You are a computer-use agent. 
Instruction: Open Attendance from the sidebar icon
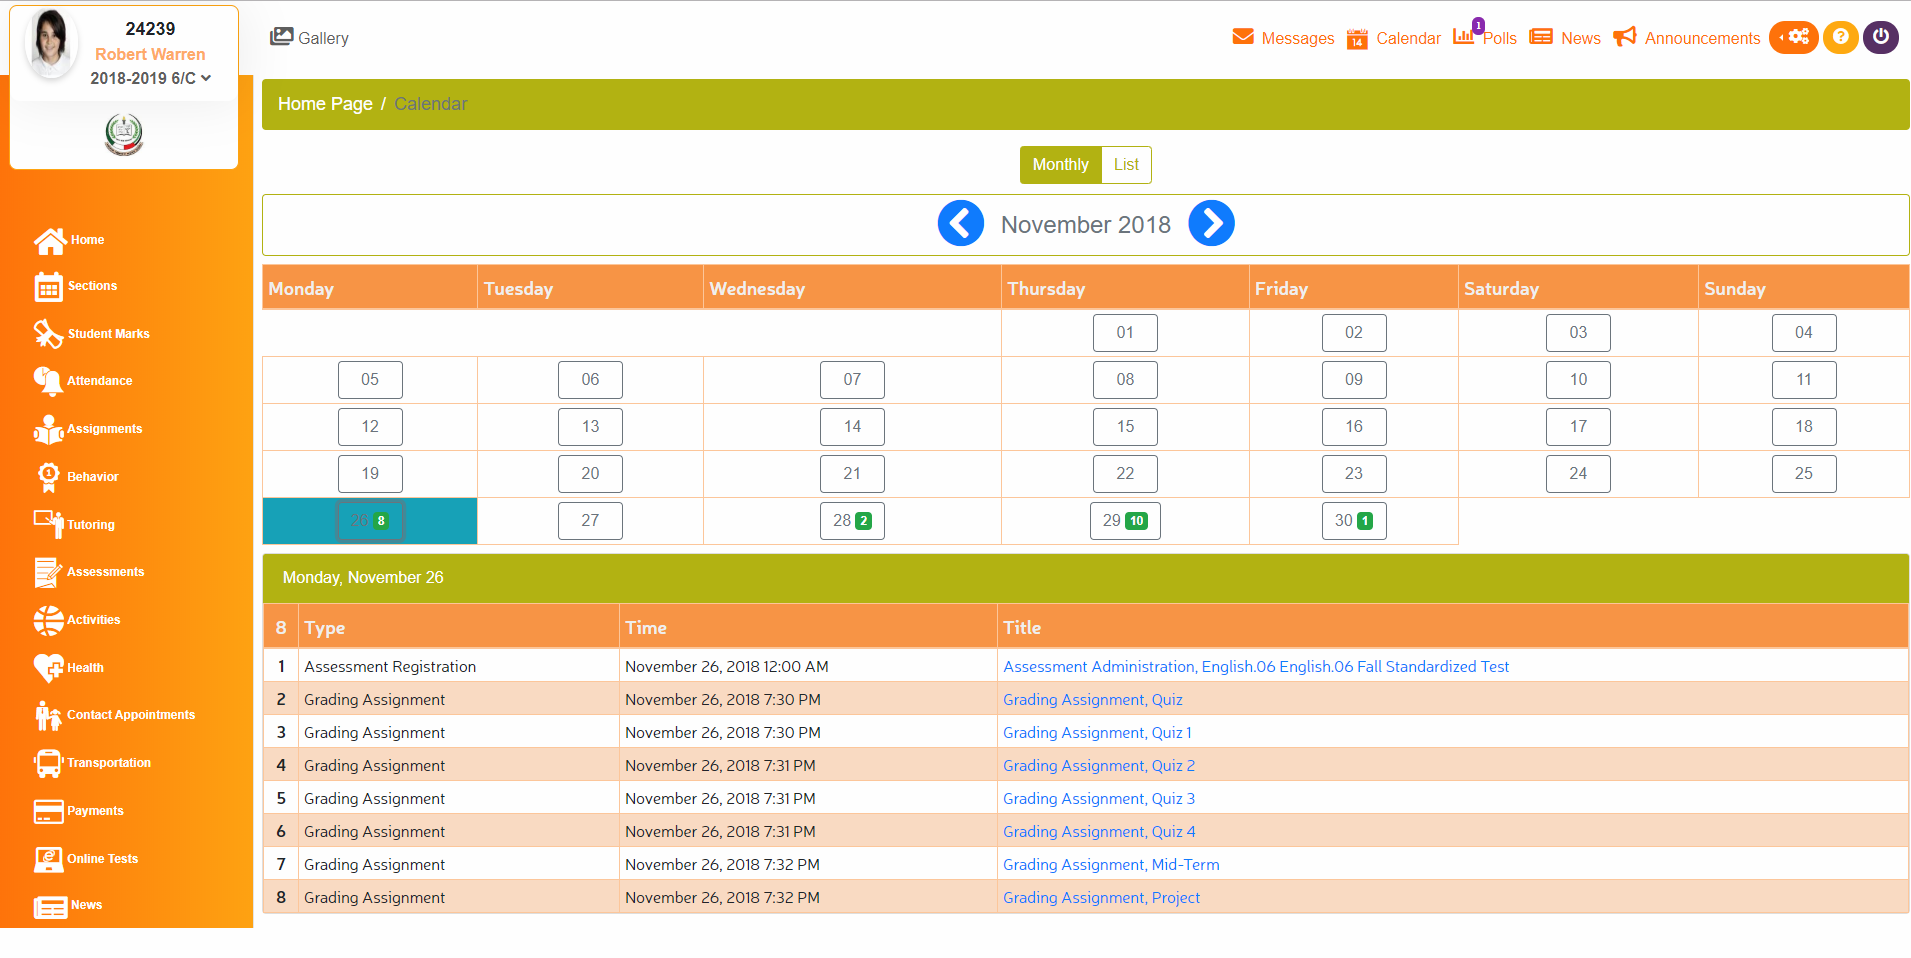48,381
